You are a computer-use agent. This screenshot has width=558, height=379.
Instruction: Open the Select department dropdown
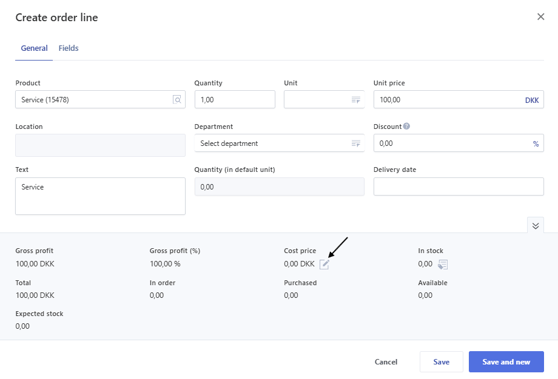[x=279, y=143]
